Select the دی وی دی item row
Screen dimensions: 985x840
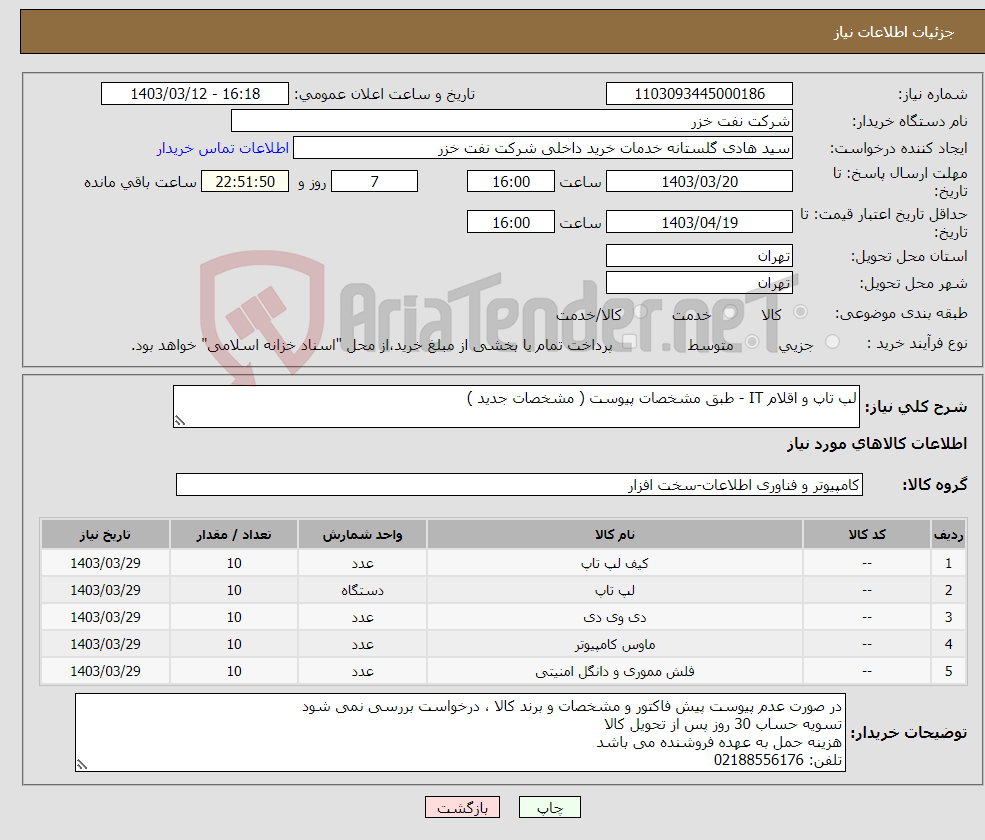click(x=503, y=617)
